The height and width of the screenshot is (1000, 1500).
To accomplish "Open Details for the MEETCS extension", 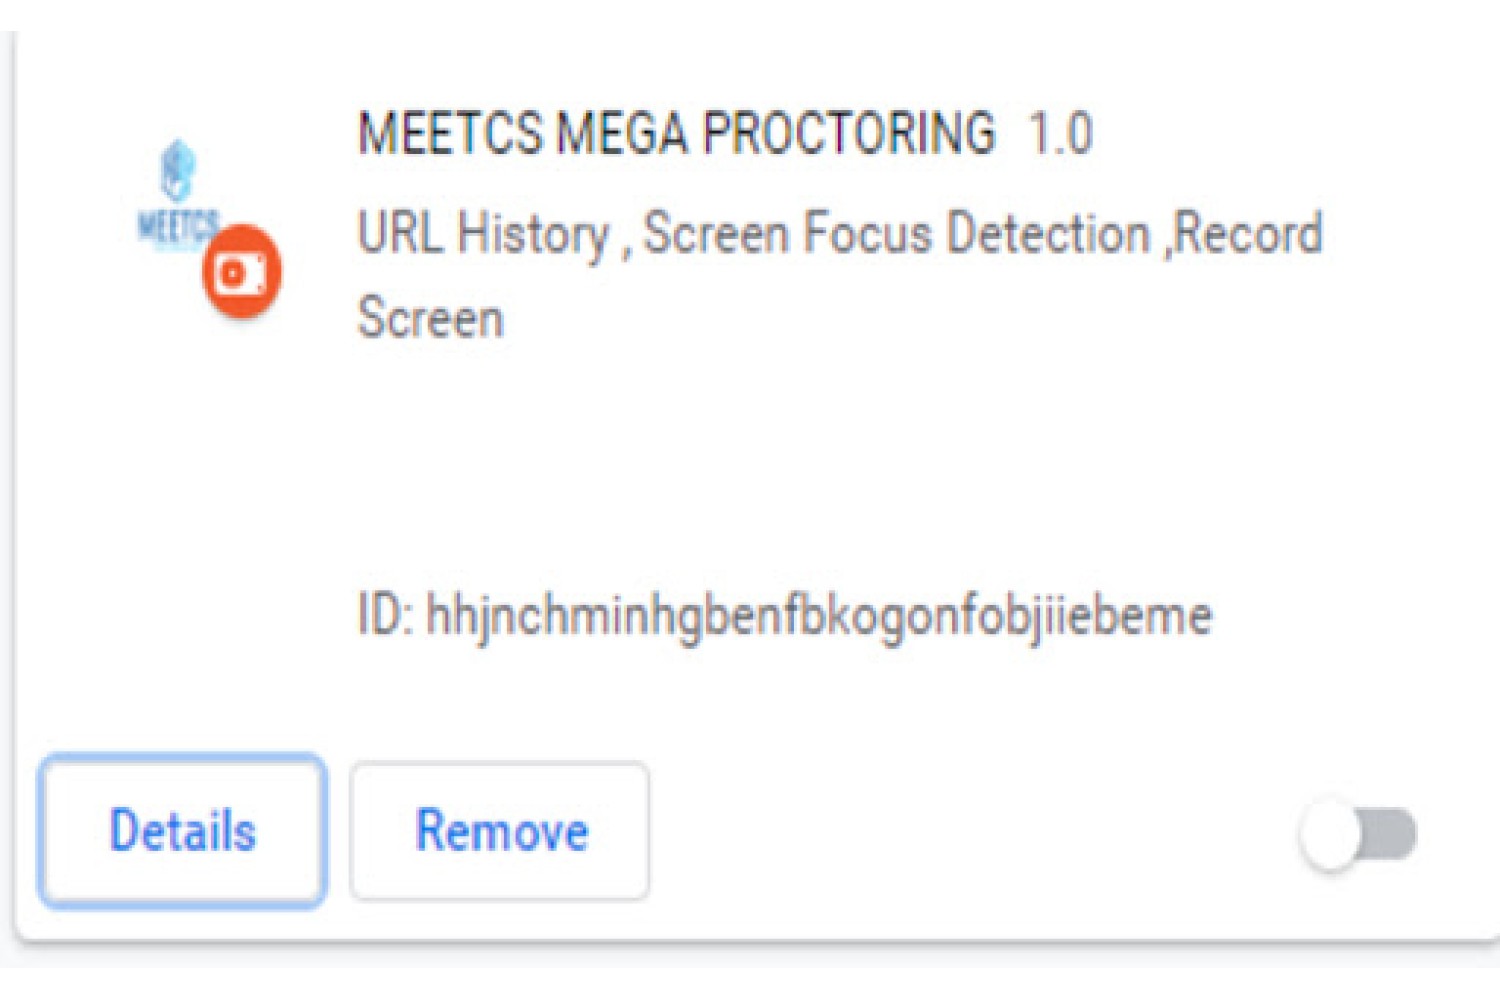I will click(183, 831).
